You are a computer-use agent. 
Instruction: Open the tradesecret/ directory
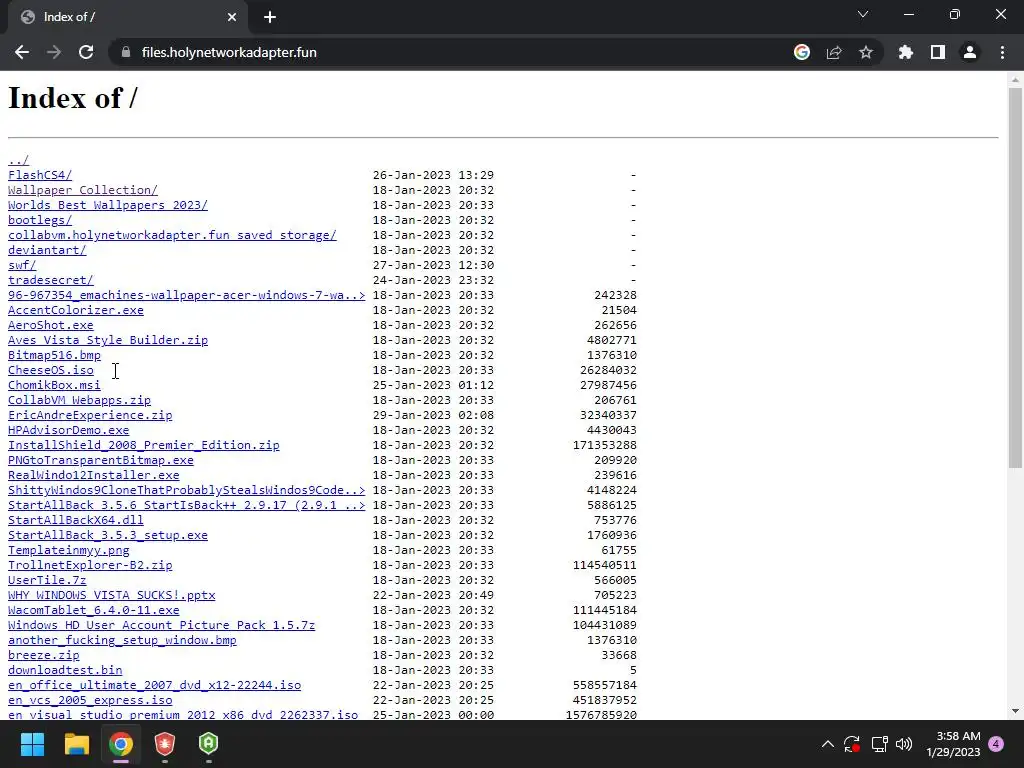click(x=51, y=280)
